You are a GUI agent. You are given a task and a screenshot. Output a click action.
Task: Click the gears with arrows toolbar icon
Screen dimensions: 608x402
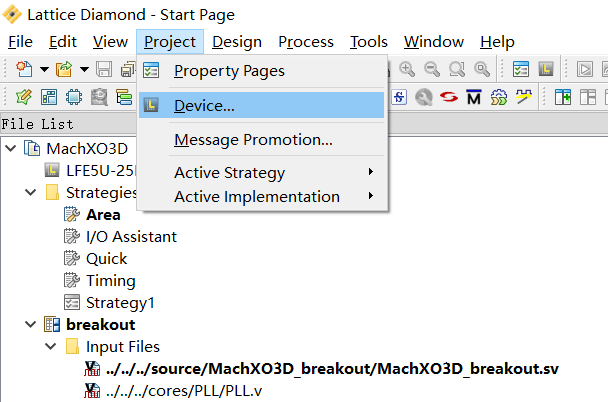click(x=499, y=97)
